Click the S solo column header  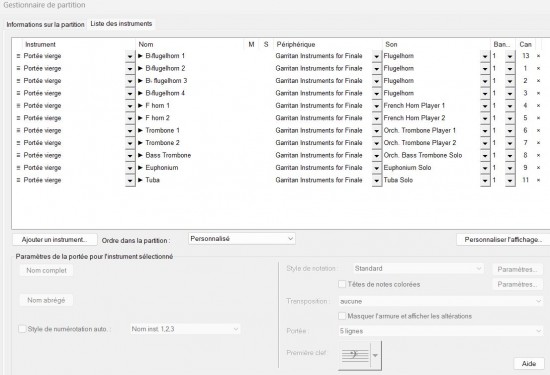[266, 44]
